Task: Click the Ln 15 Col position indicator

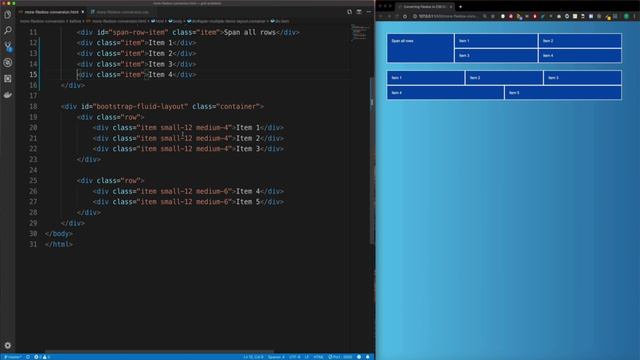Action: (253, 357)
